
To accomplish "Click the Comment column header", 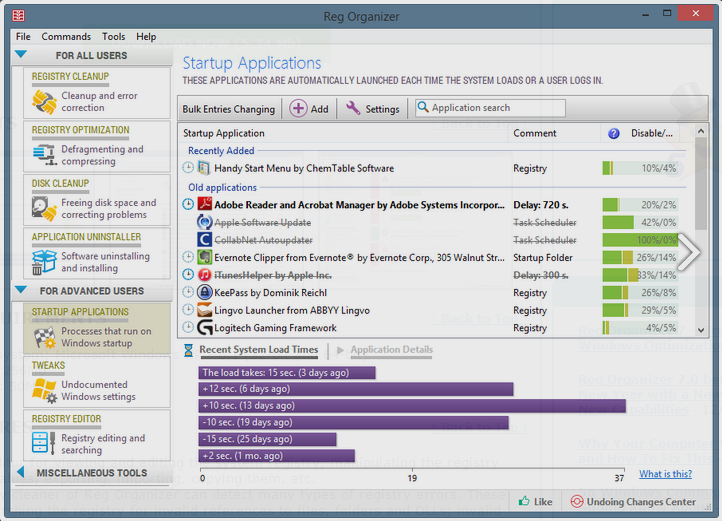I will point(535,133).
